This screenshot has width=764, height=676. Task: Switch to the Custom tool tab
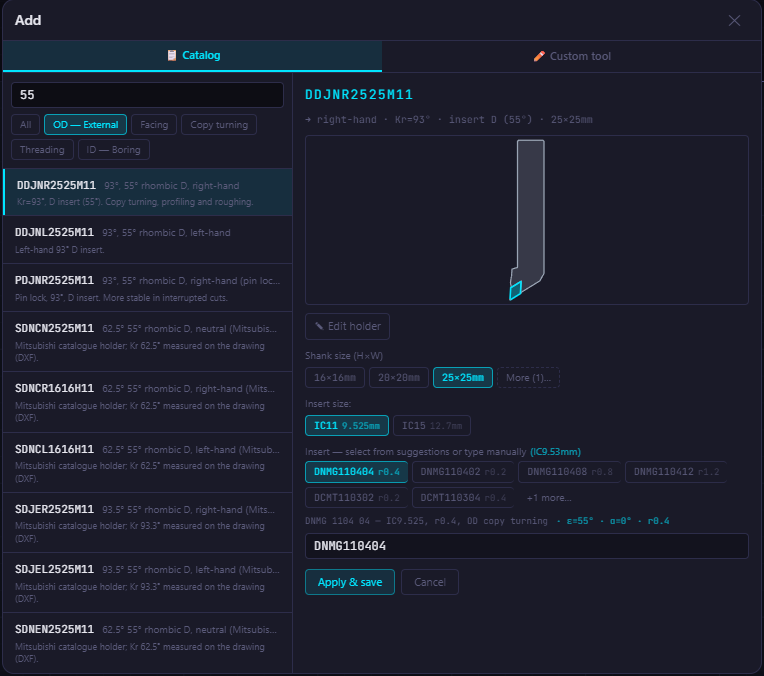point(572,56)
